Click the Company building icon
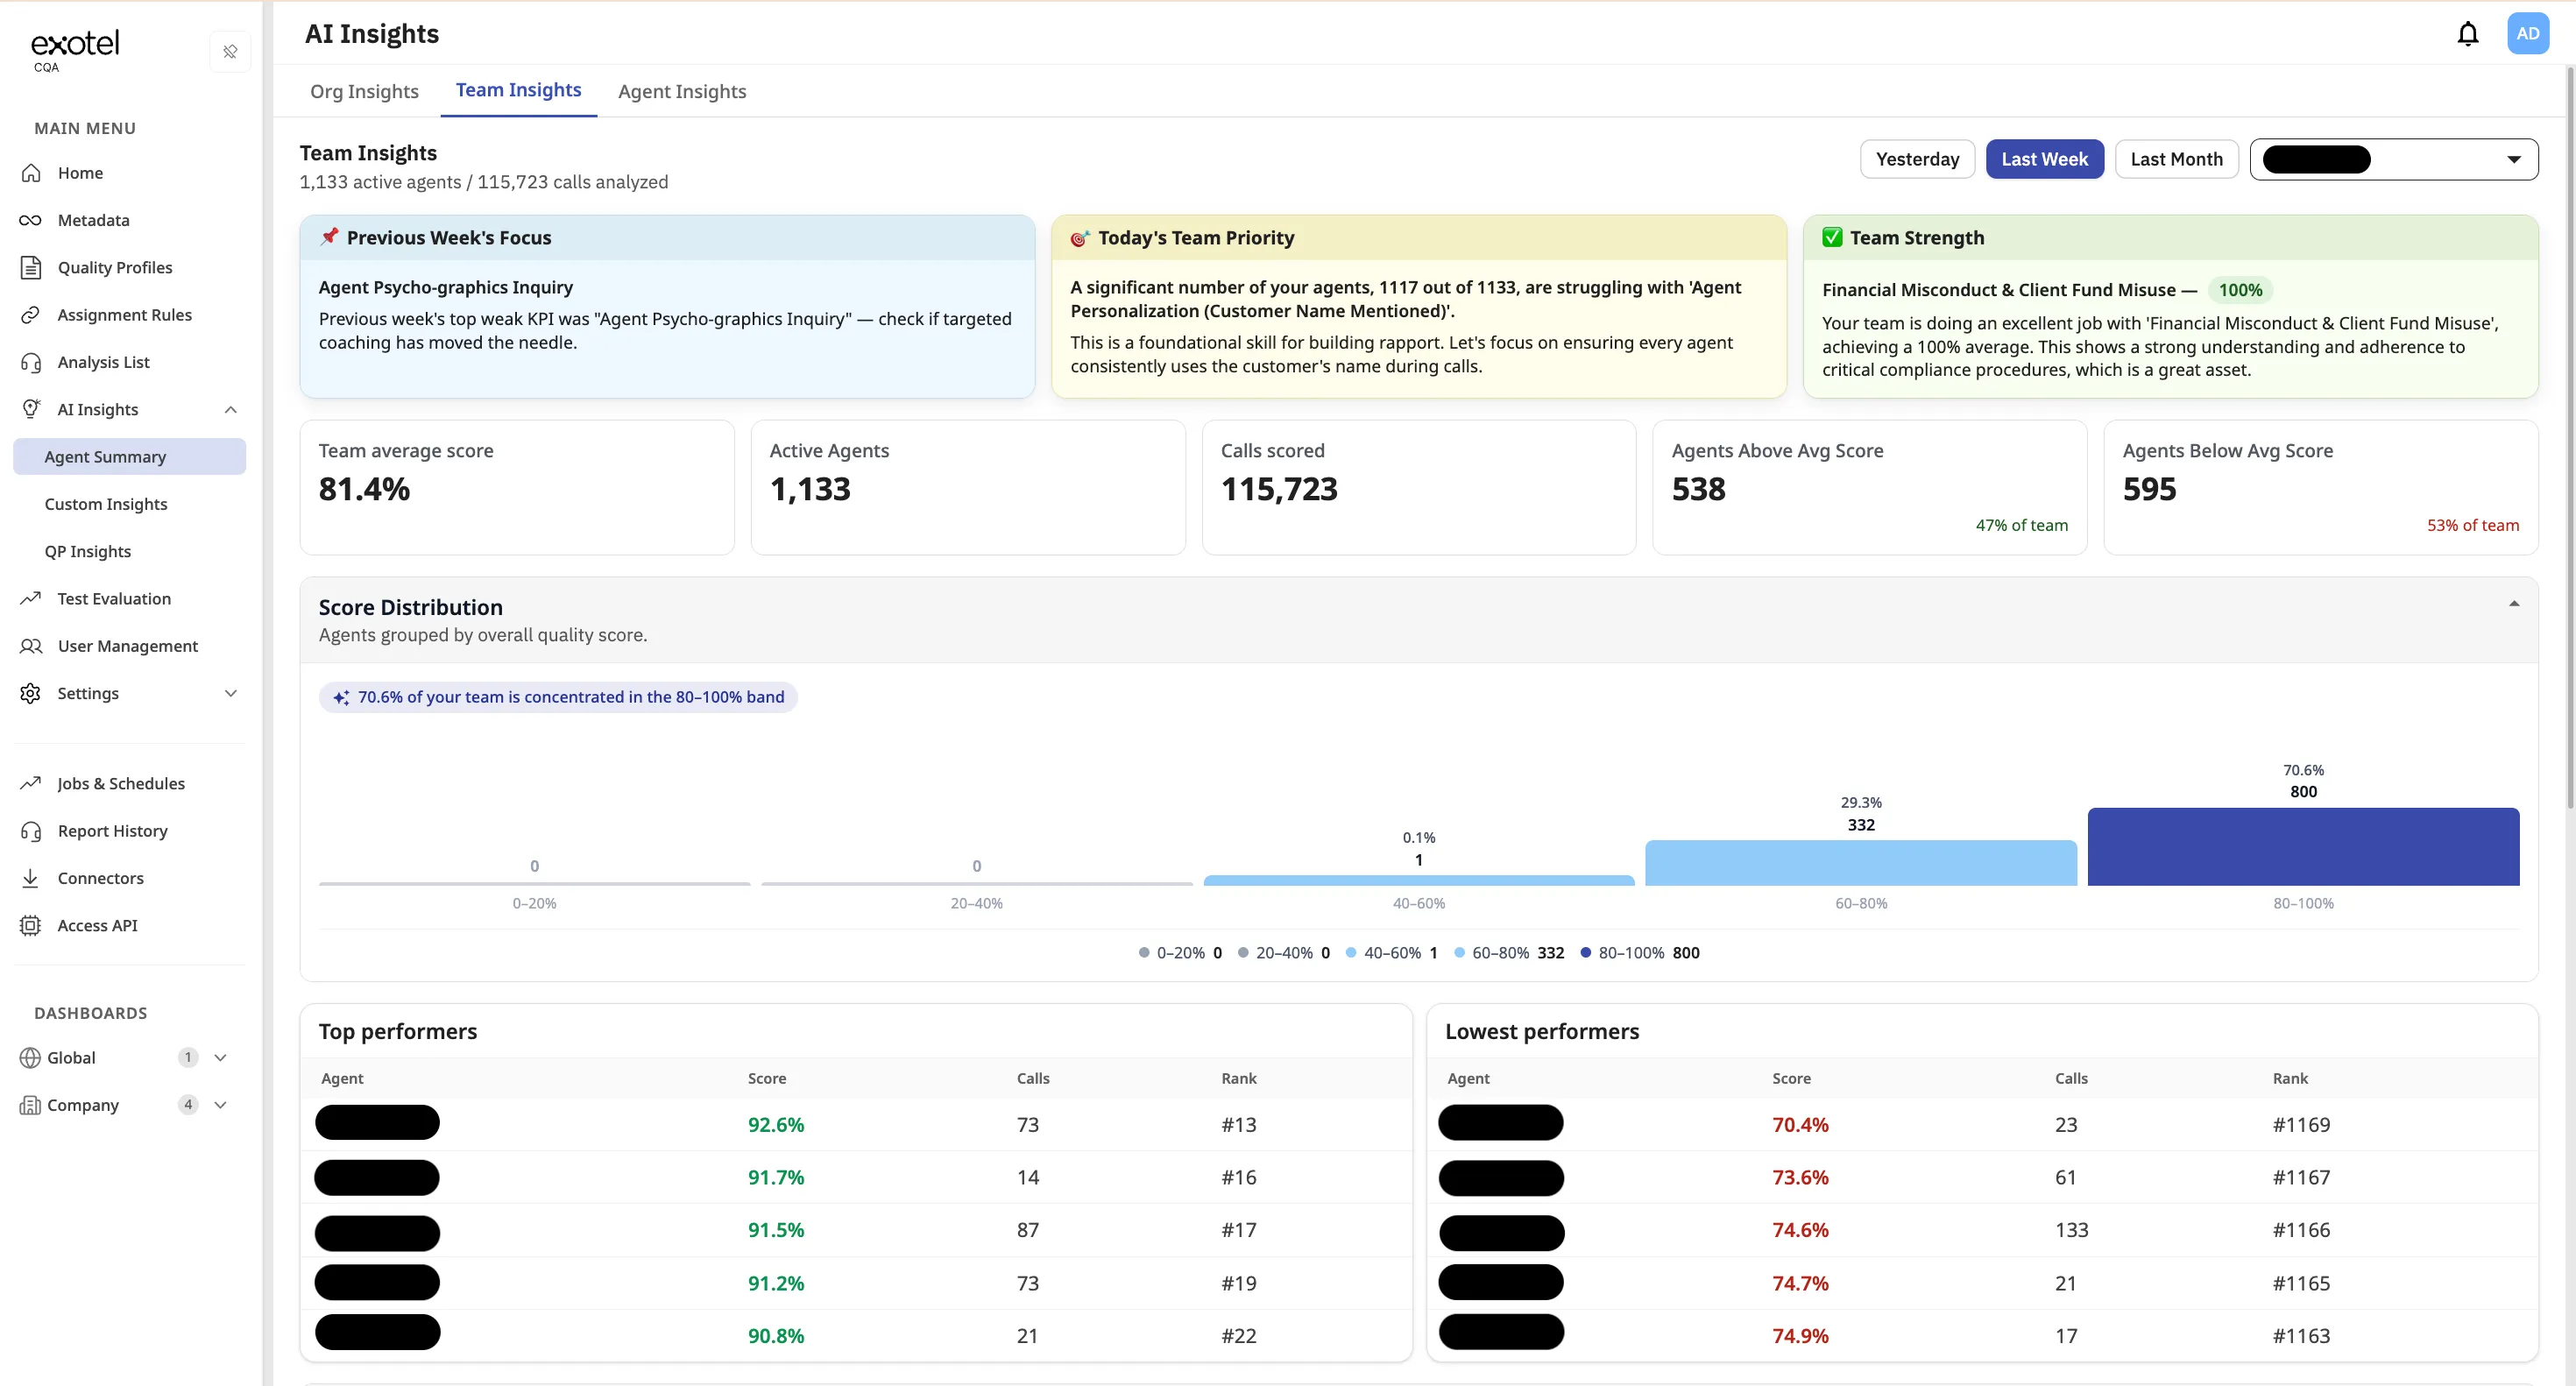Screen dimensions: 2576x1386 [30, 1104]
